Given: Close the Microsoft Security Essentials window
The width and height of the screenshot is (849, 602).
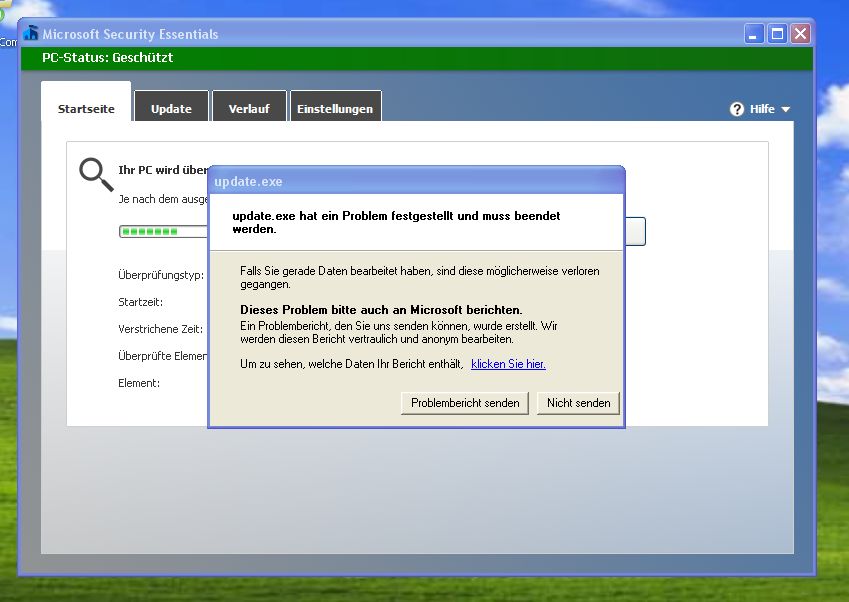Looking at the screenshot, I should [800, 34].
